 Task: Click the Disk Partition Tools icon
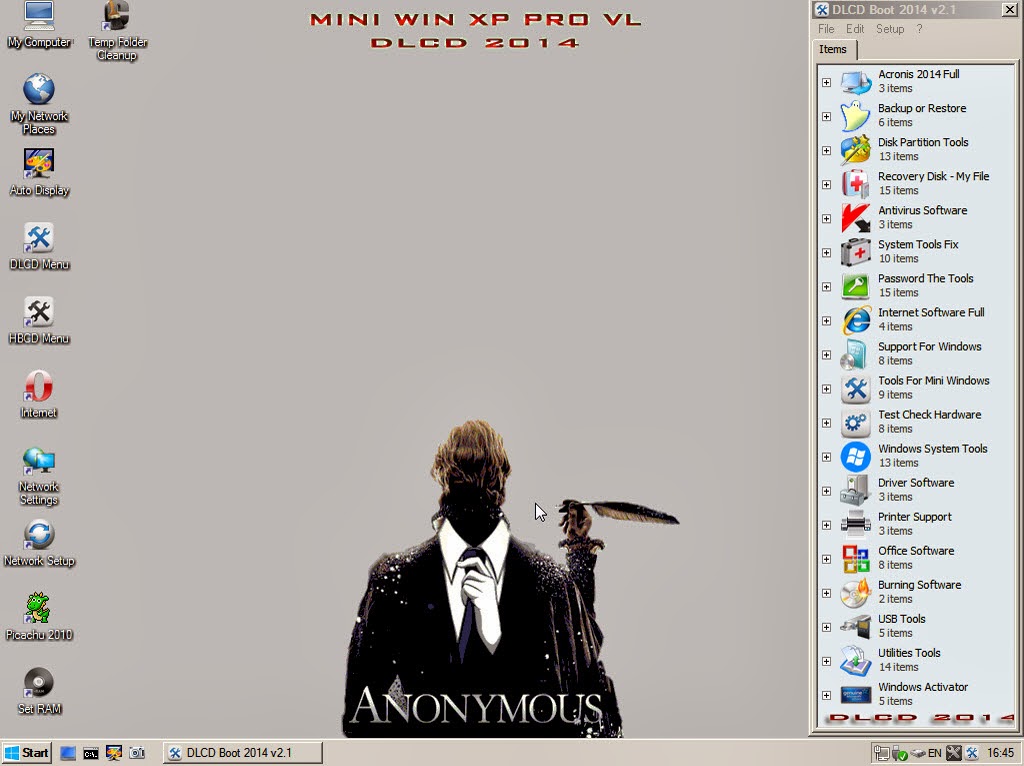point(856,150)
